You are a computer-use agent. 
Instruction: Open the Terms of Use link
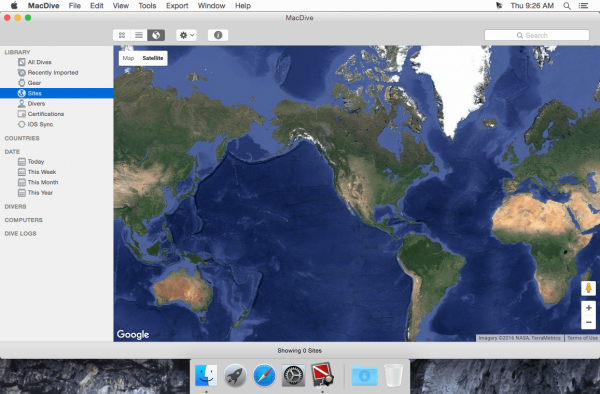(x=582, y=338)
